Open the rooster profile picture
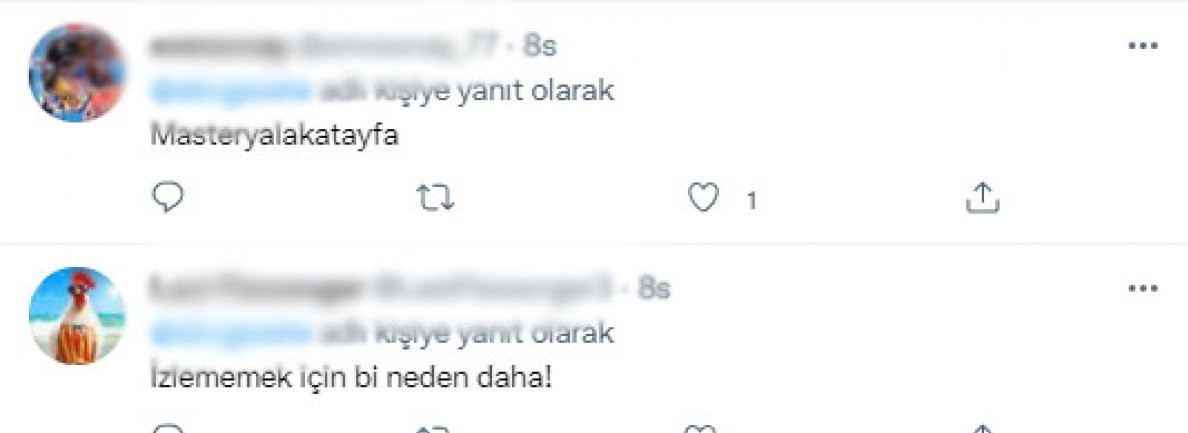 point(77,316)
